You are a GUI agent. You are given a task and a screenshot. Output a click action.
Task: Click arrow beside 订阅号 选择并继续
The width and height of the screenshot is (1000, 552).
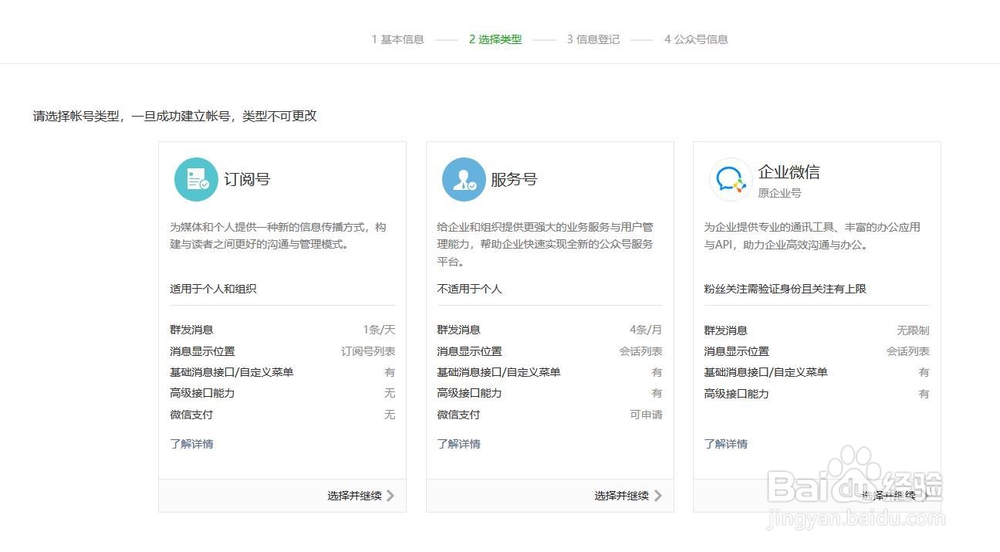pos(391,495)
